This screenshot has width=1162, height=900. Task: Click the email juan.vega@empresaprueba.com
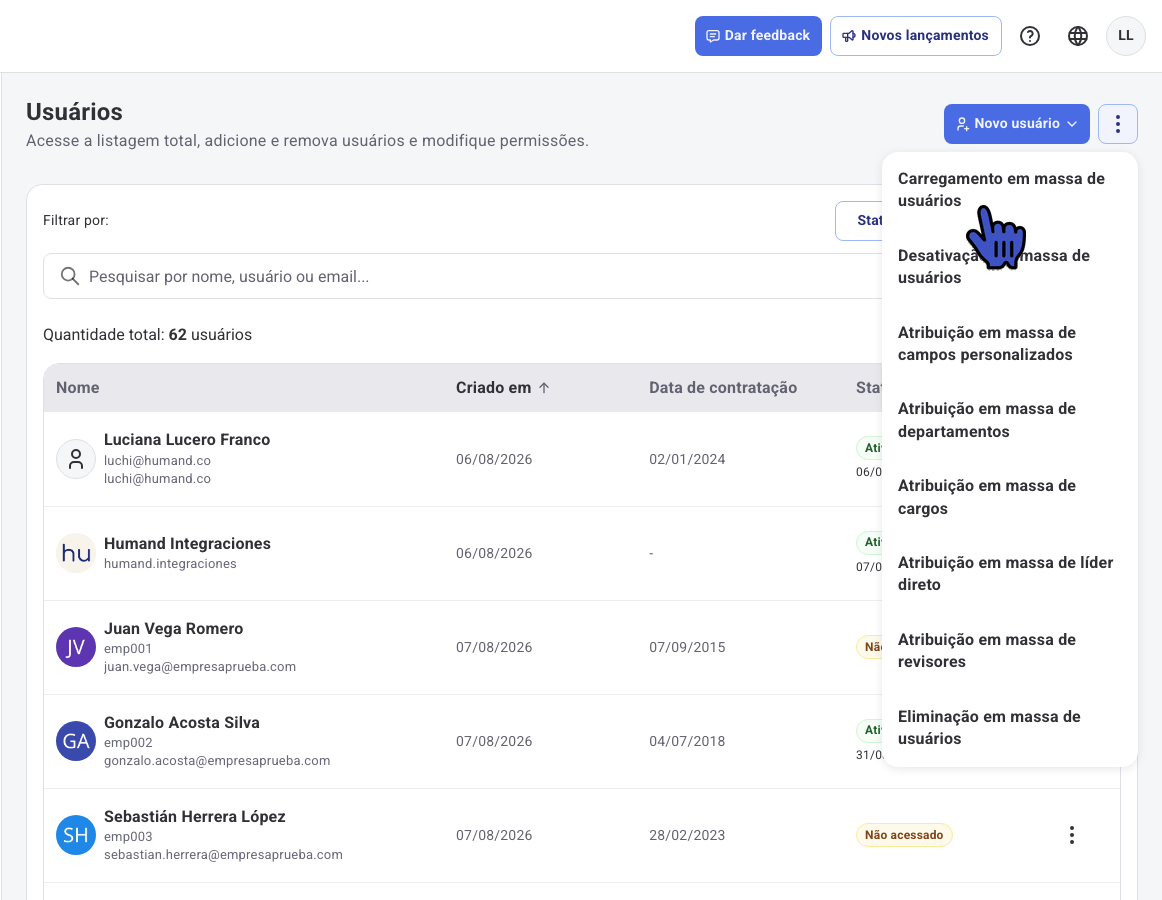tap(200, 666)
